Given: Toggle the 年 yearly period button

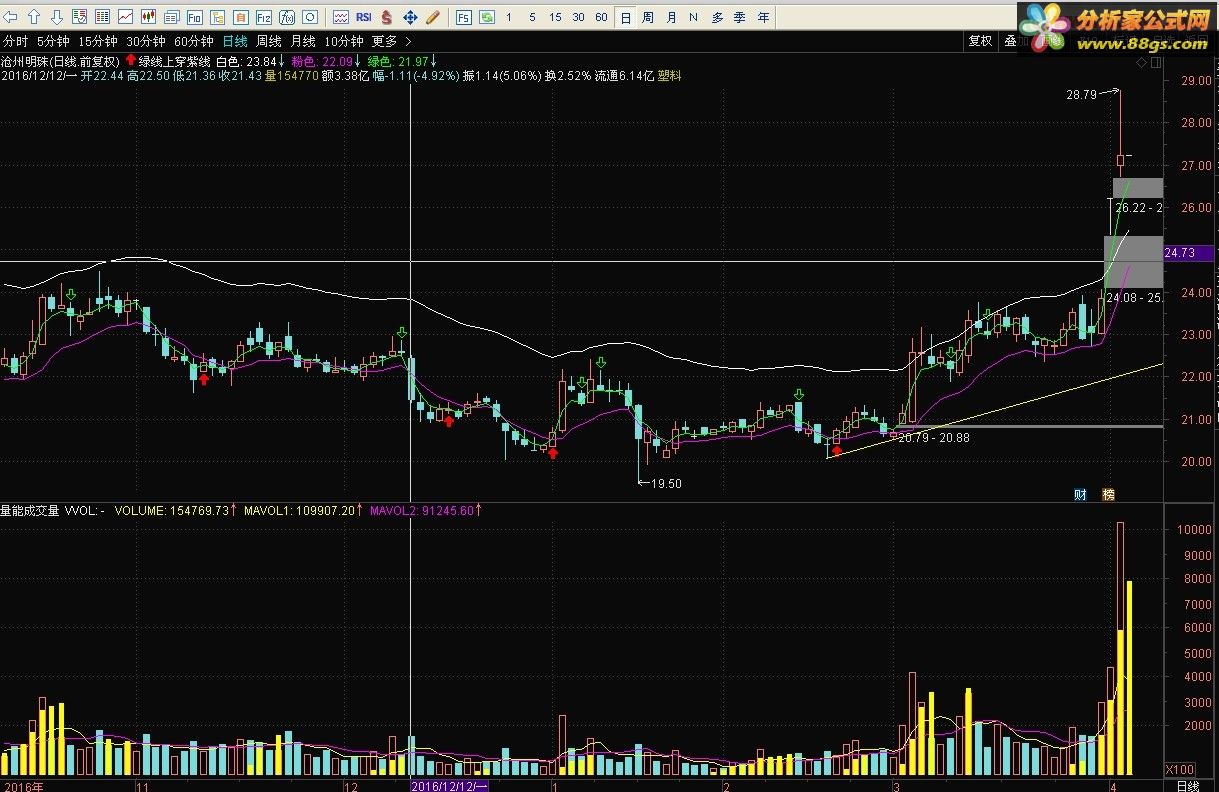Looking at the screenshot, I should (x=764, y=17).
